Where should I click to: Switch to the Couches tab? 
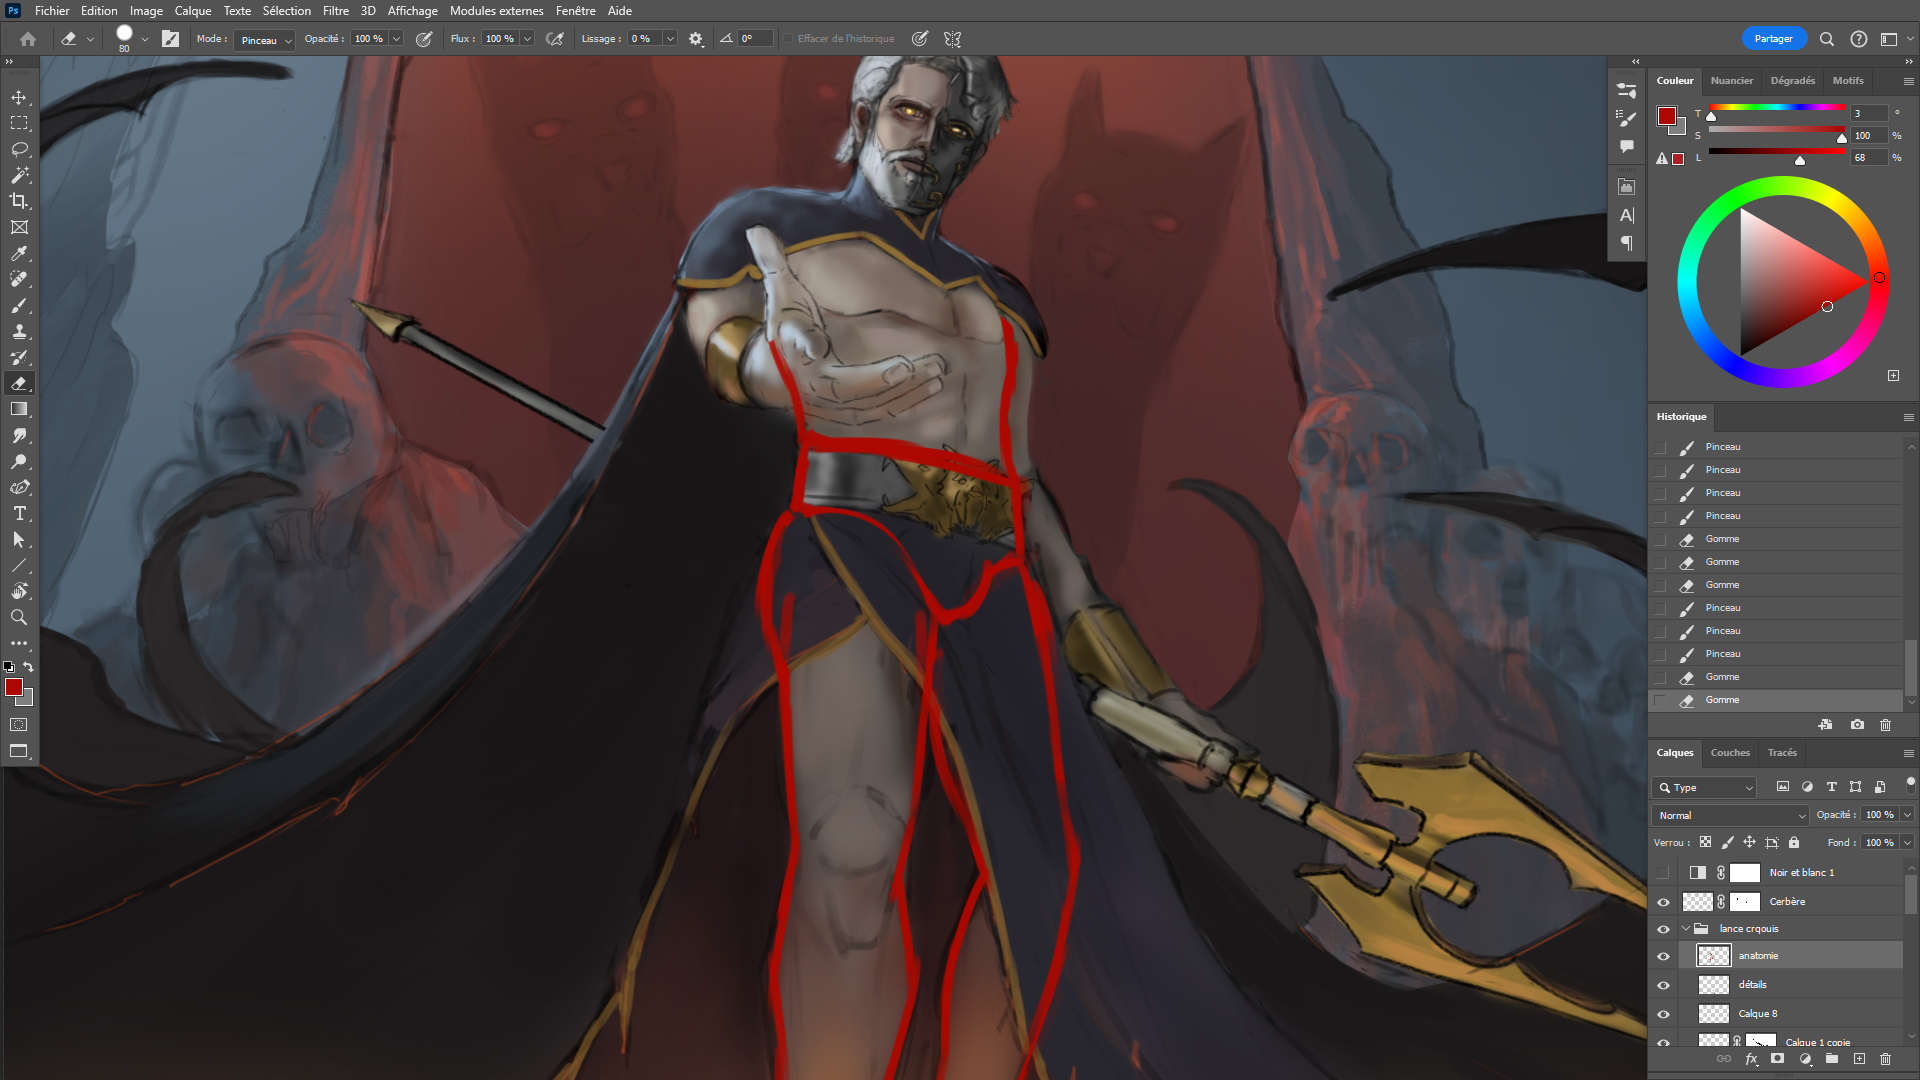point(1729,753)
